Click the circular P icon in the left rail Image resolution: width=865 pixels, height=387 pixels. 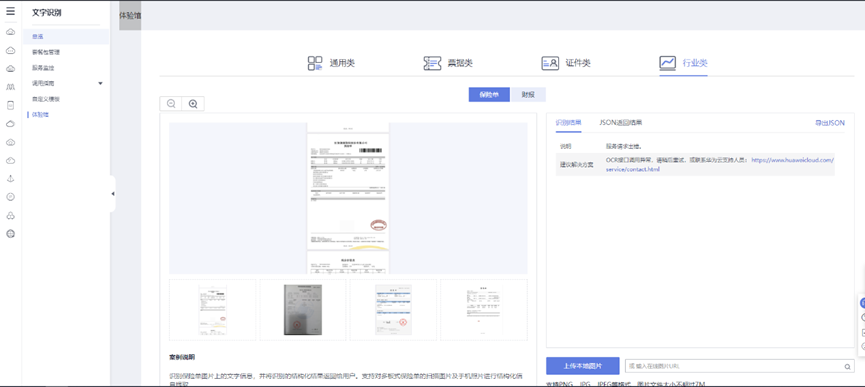(x=10, y=197)
